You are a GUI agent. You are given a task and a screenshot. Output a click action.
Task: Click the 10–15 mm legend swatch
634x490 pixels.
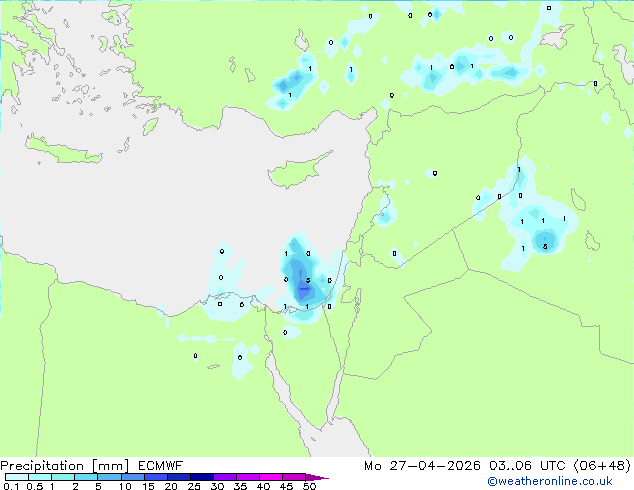click(x=132, y=477)
